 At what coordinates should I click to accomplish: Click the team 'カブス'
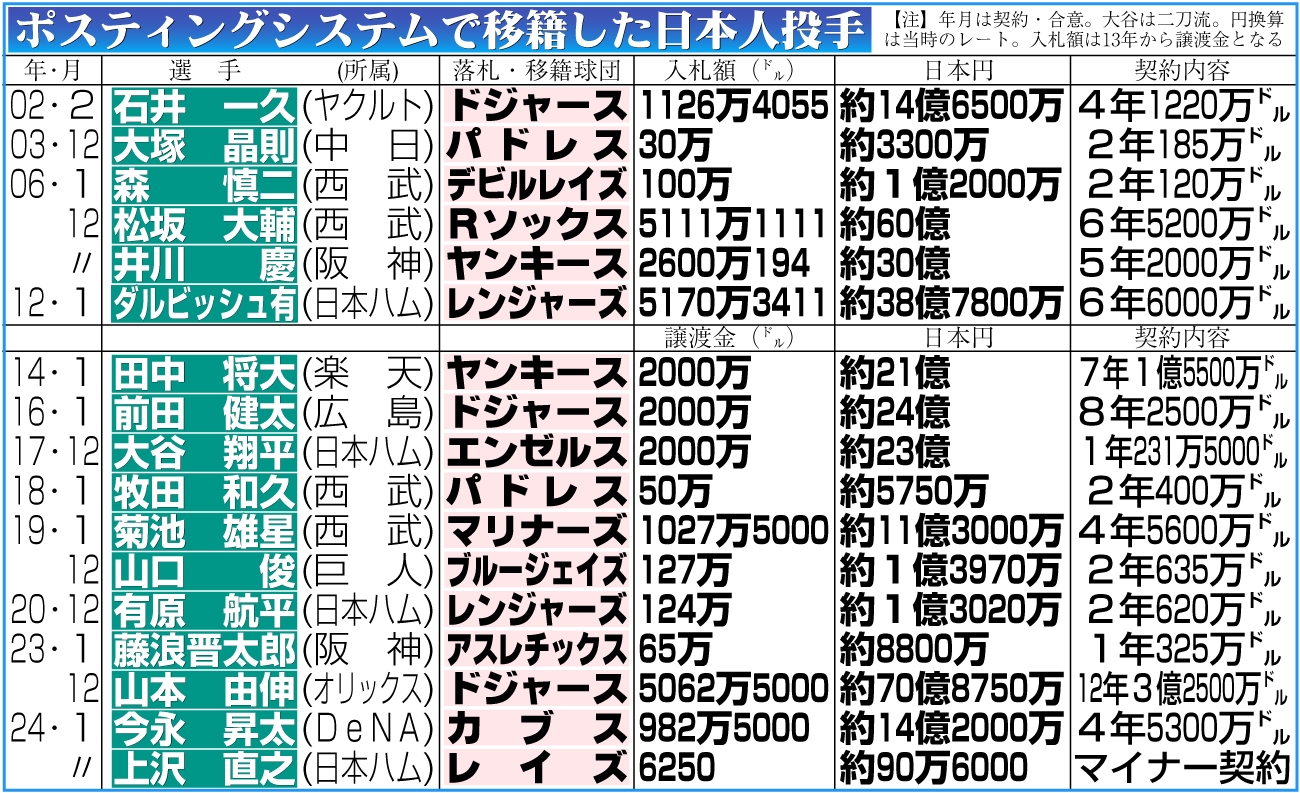pos(537,729)
